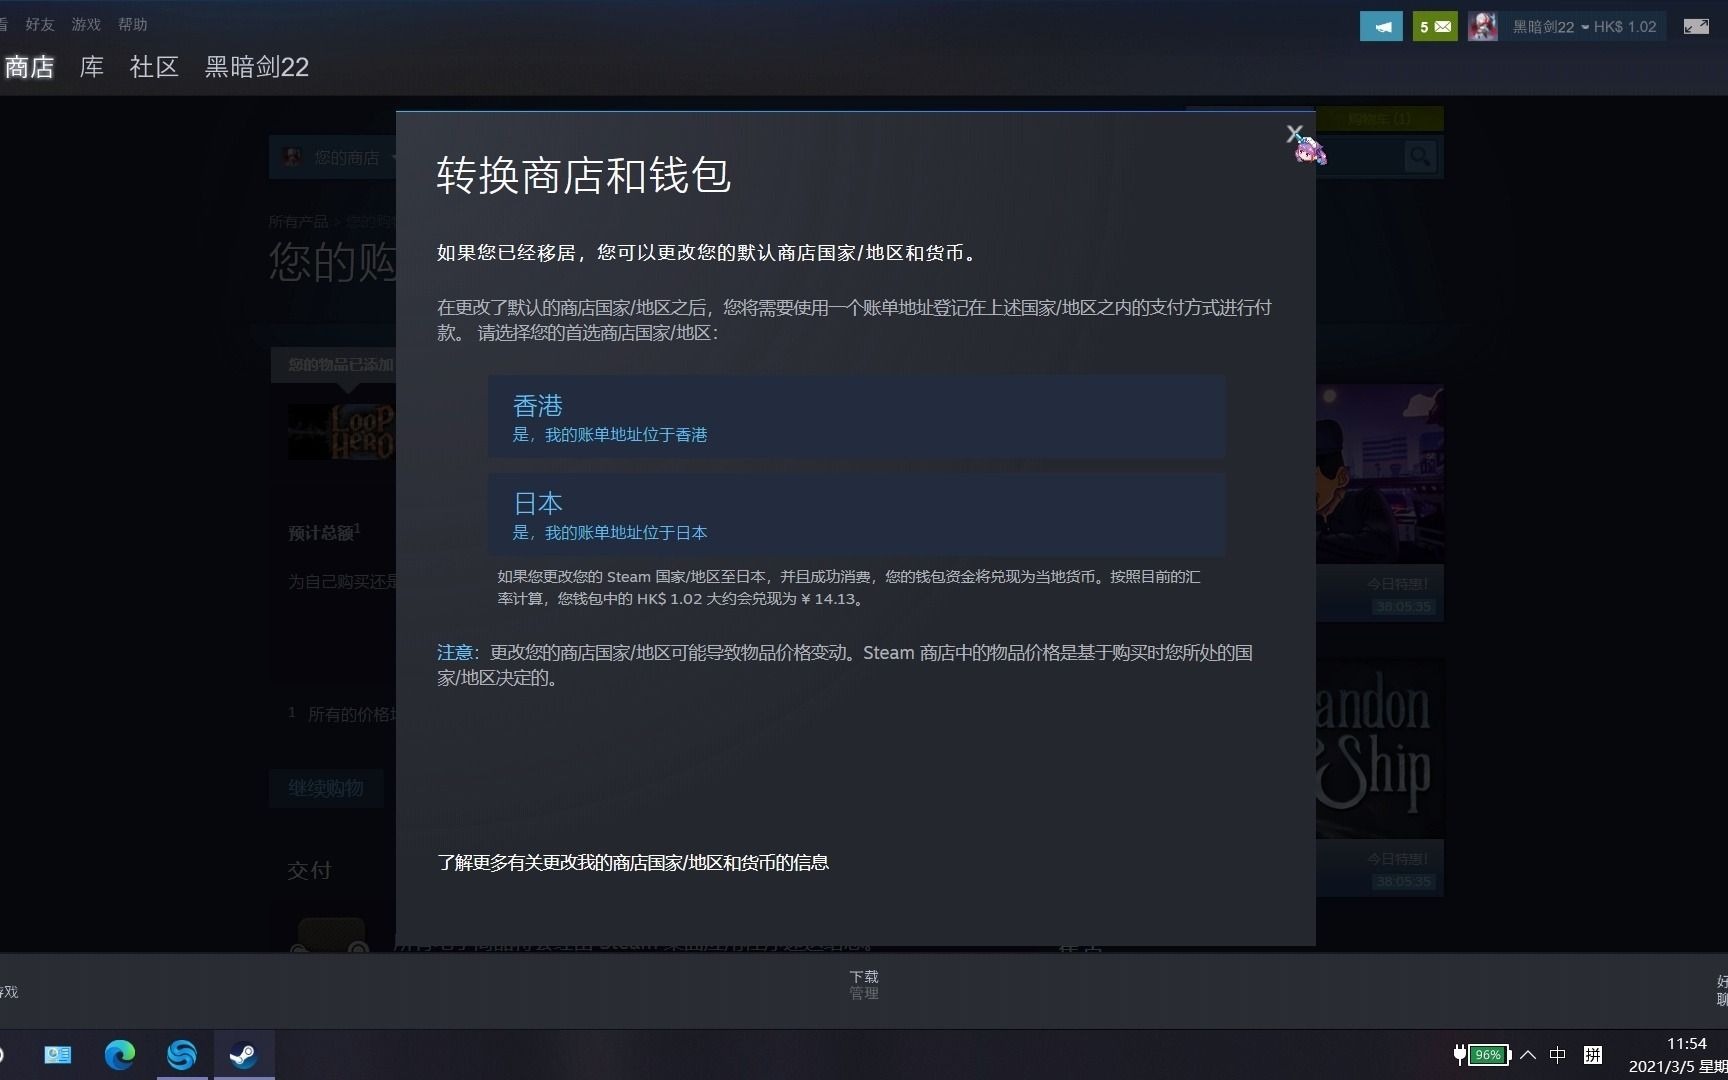Click the 所有产品 breadcrumb link
The image size is (1728, 1080).
tap(298, 222)
